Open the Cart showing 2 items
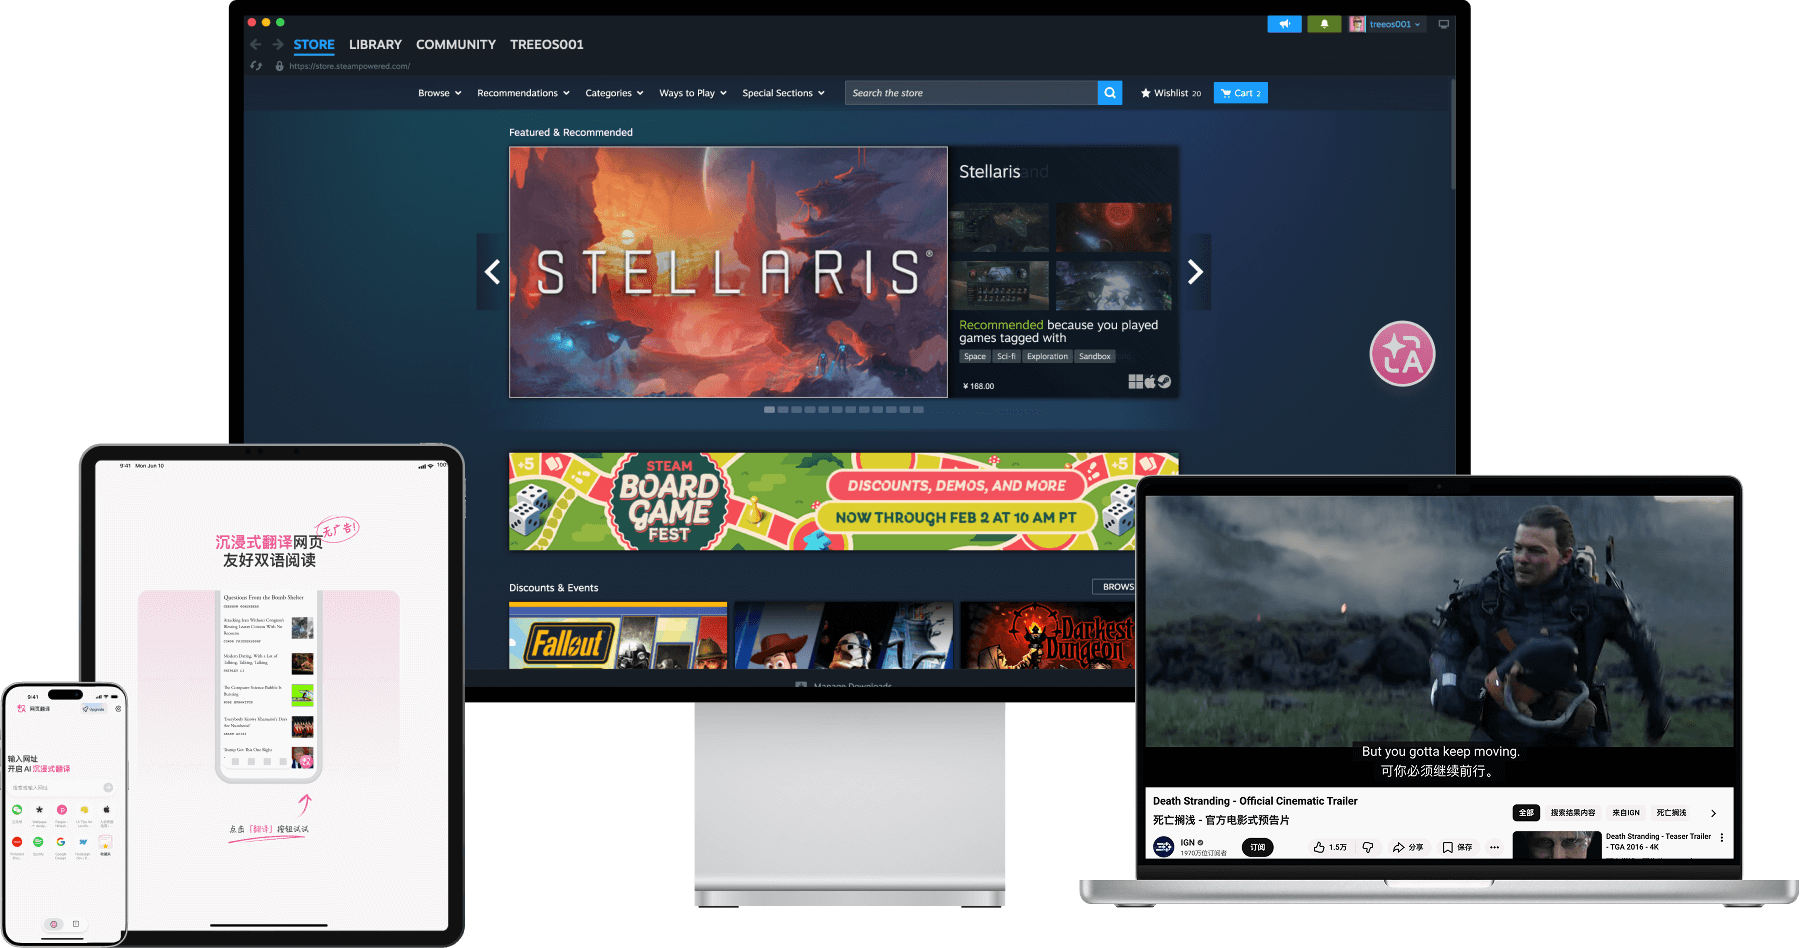 pyautogui.click(x=1240, y=92)
